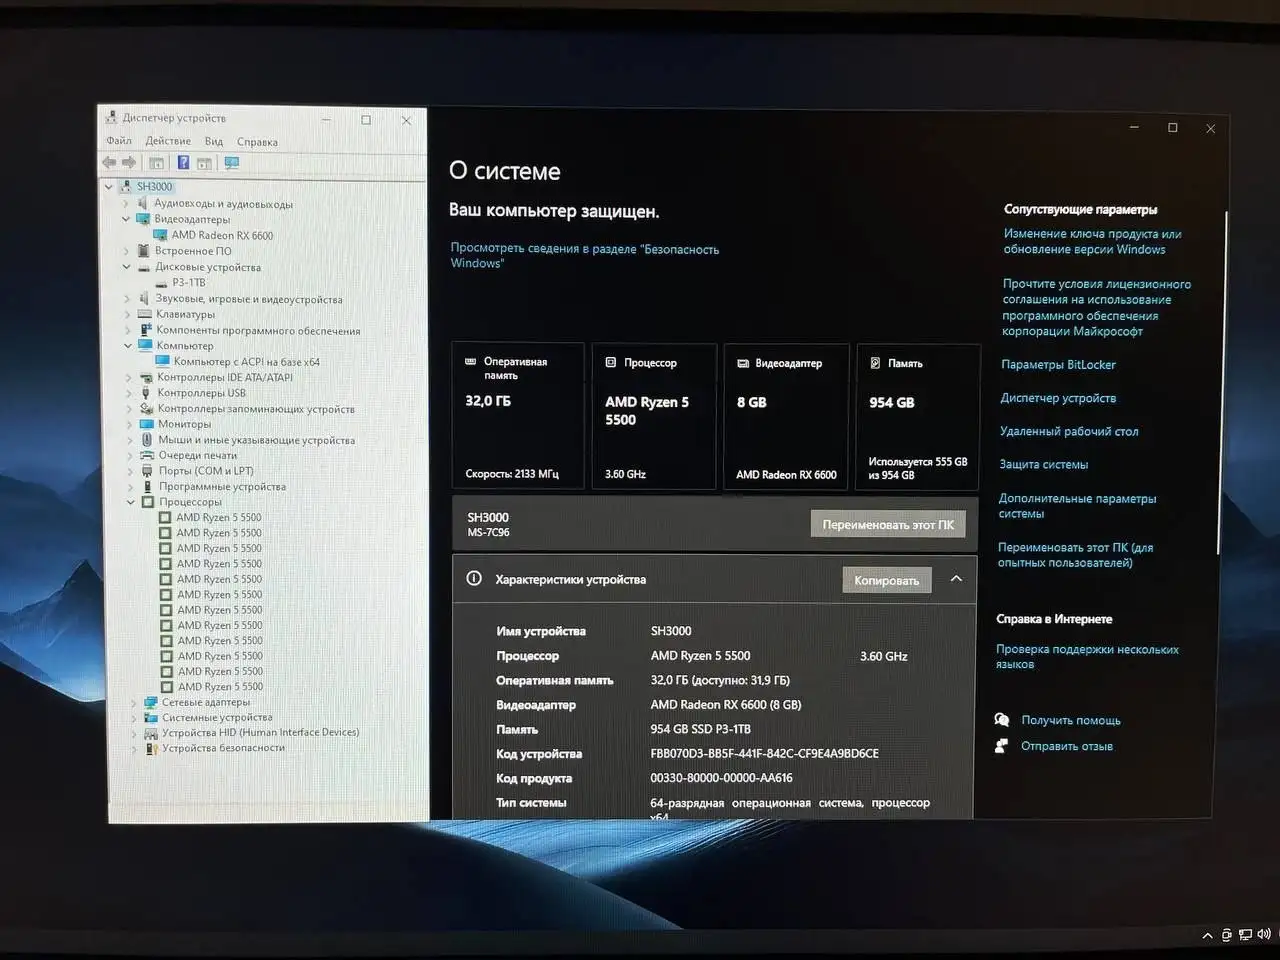1280x960 pixels.
Task: Click the mouse icon beside Мыши и иные указывающие устройства
Action: click(x=147, y=440)
